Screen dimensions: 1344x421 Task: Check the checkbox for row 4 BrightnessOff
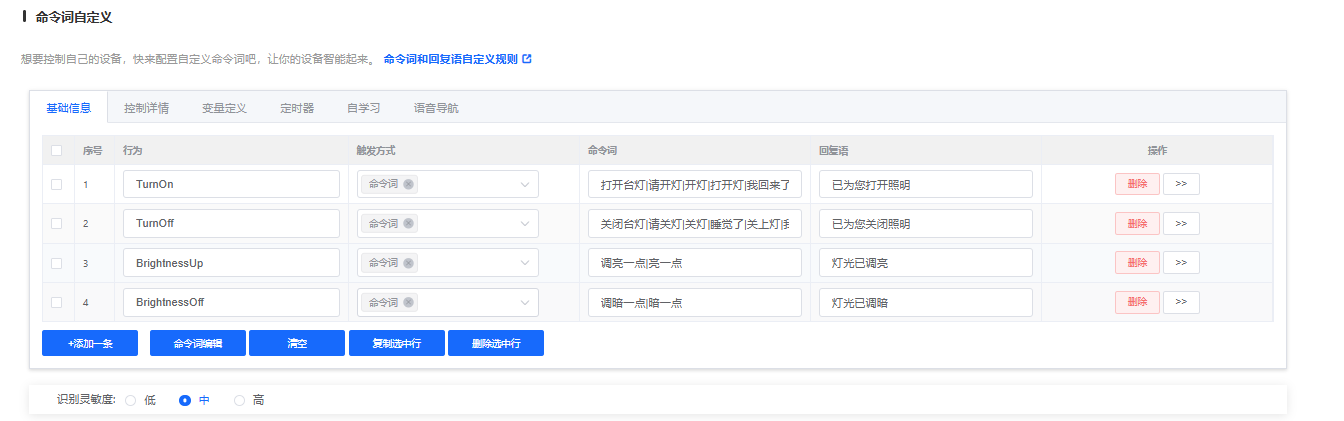[57, 302]
